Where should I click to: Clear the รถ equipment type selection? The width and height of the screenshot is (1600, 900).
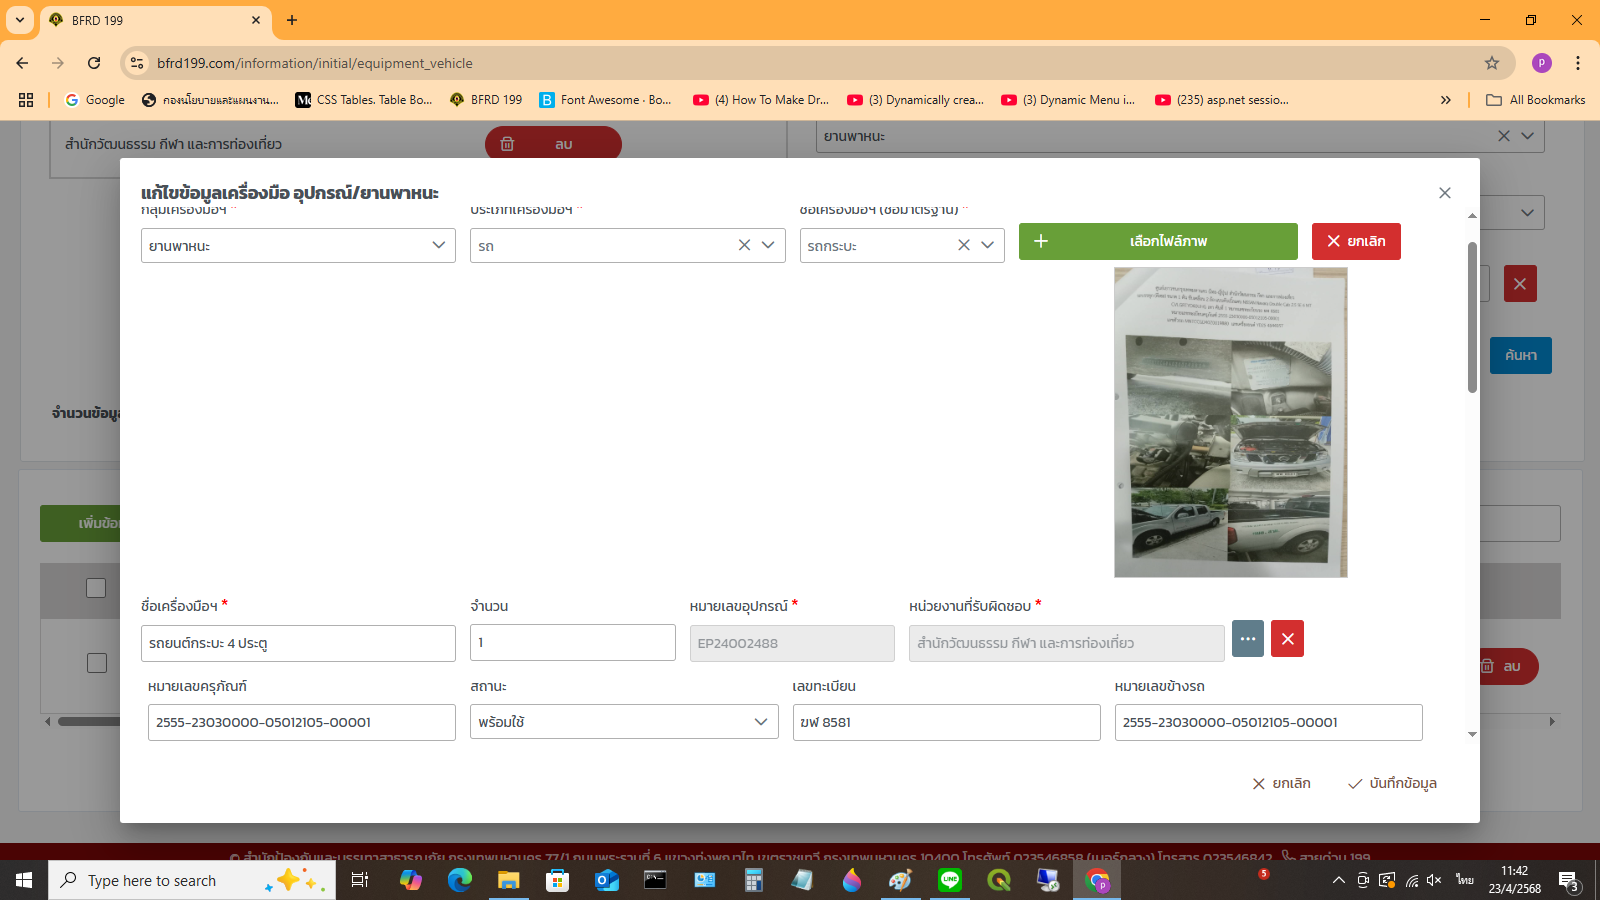[744, 245]
